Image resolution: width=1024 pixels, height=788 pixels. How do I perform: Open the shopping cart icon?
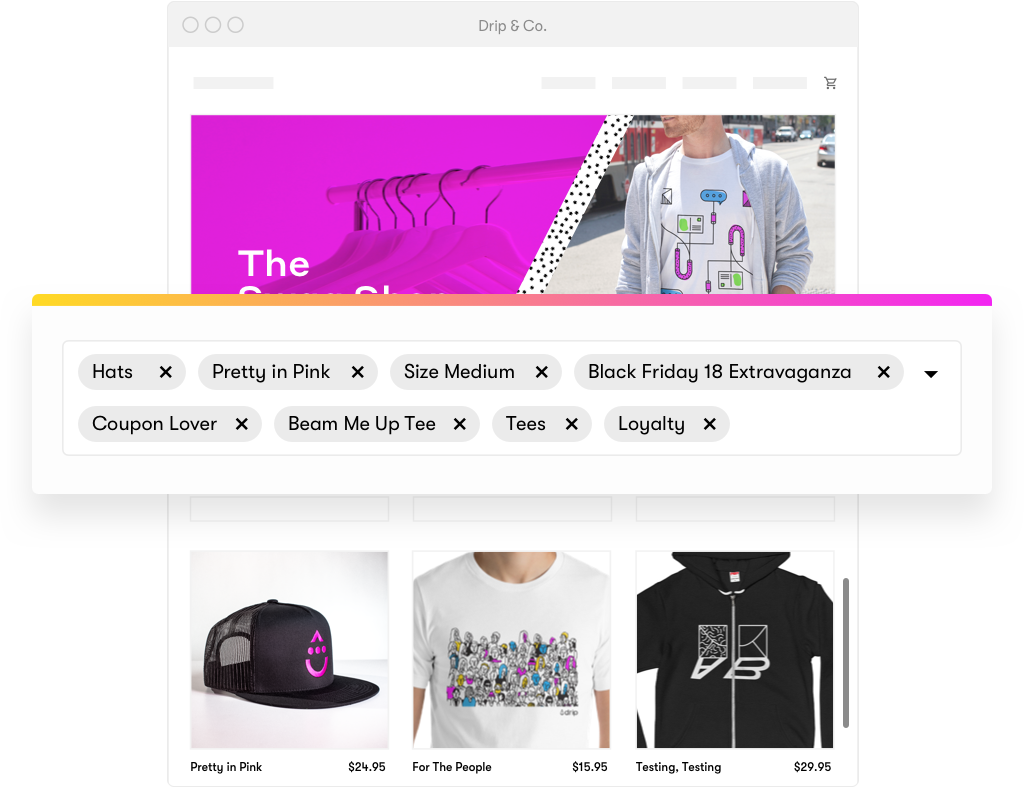[830, 83]
